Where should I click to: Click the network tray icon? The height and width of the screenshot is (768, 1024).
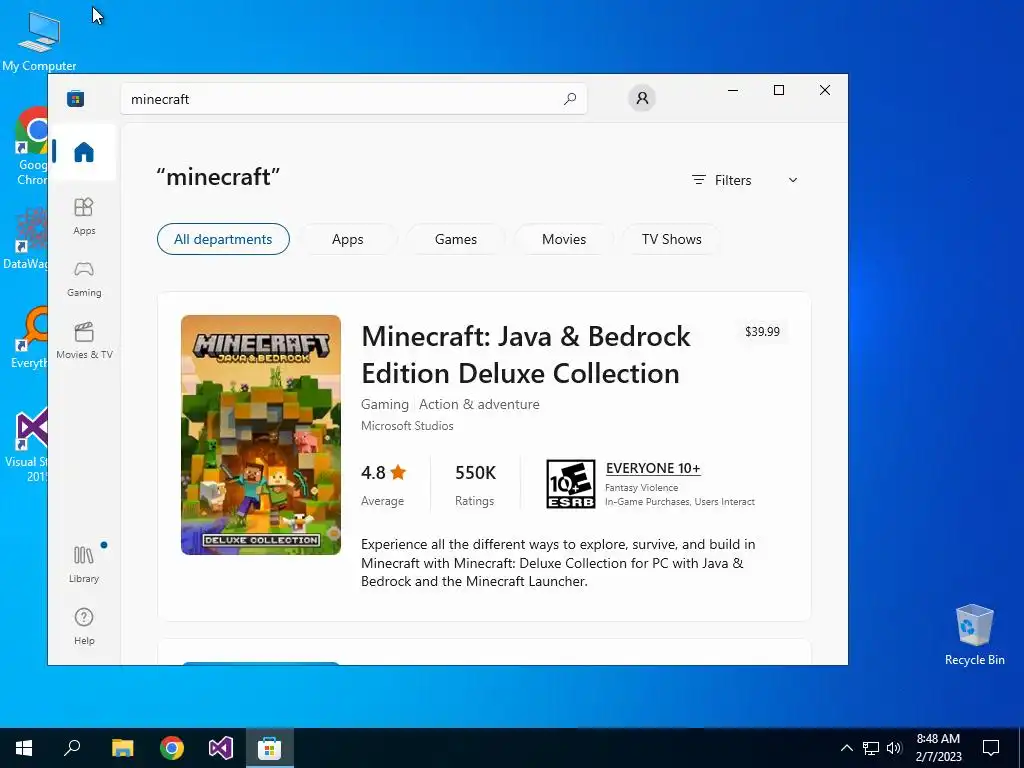point(871,748)
